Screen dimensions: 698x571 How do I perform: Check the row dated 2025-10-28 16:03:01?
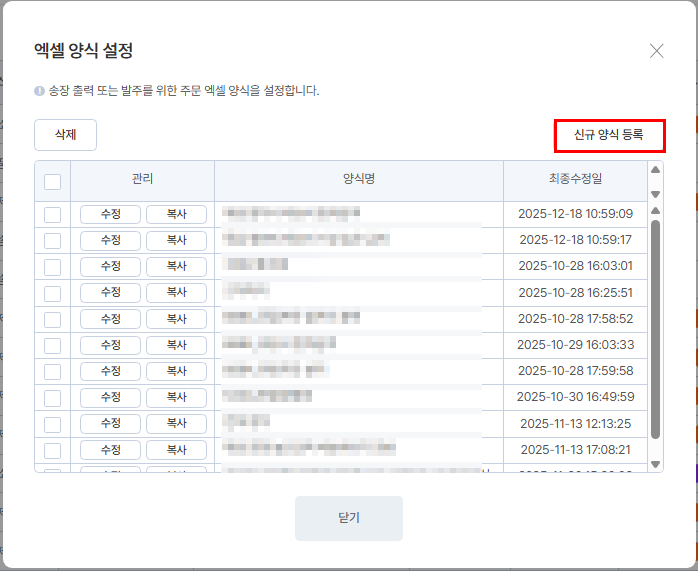pos(53,267)
